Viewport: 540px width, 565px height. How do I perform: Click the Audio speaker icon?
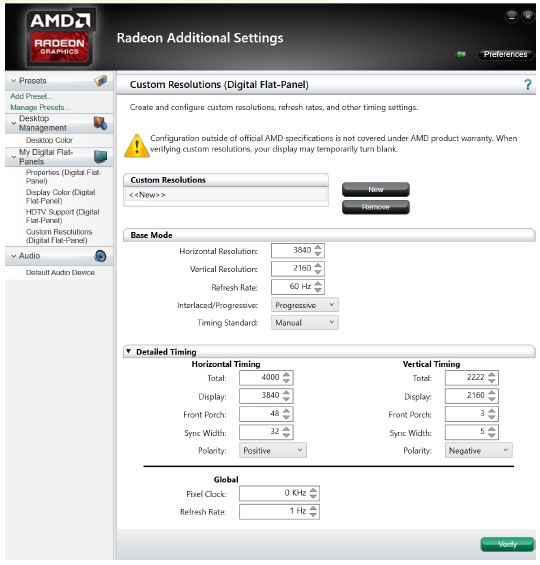click(x=100, y=256)
